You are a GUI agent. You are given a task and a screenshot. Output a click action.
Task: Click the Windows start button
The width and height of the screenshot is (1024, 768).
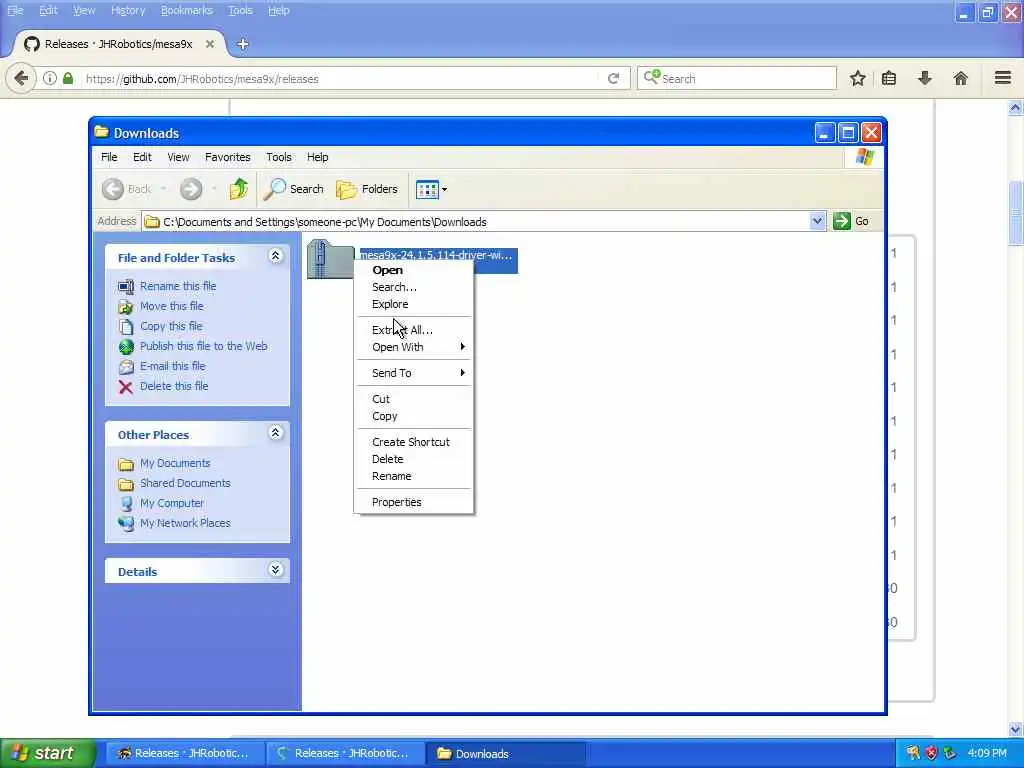point(47,754)
